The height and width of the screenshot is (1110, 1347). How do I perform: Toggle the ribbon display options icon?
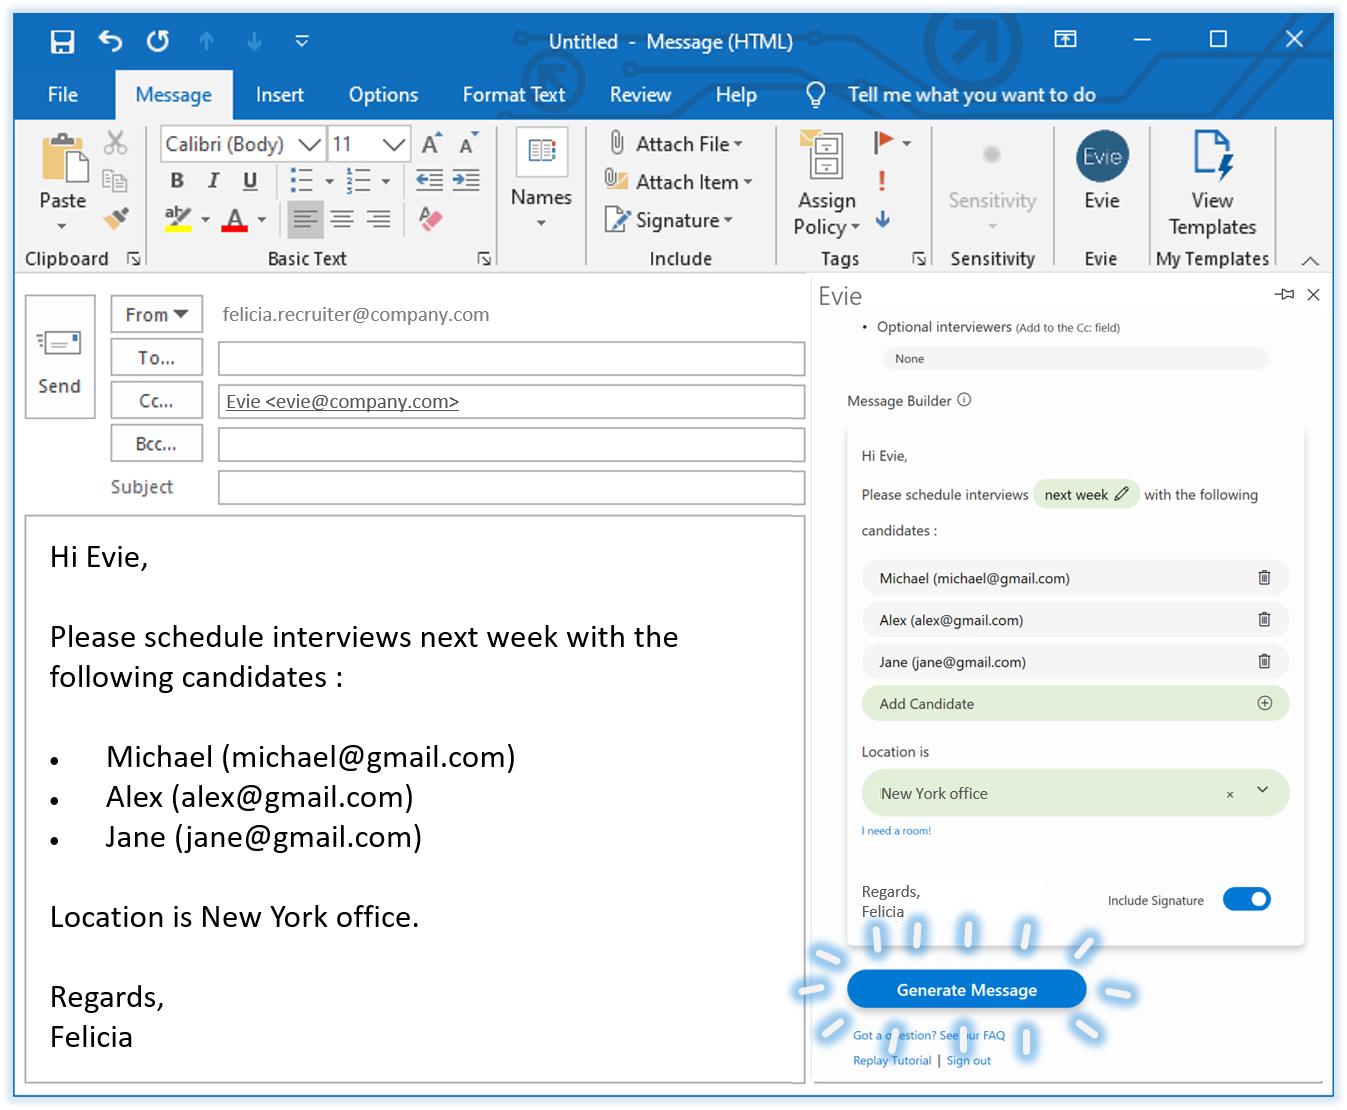(1066, 39)
